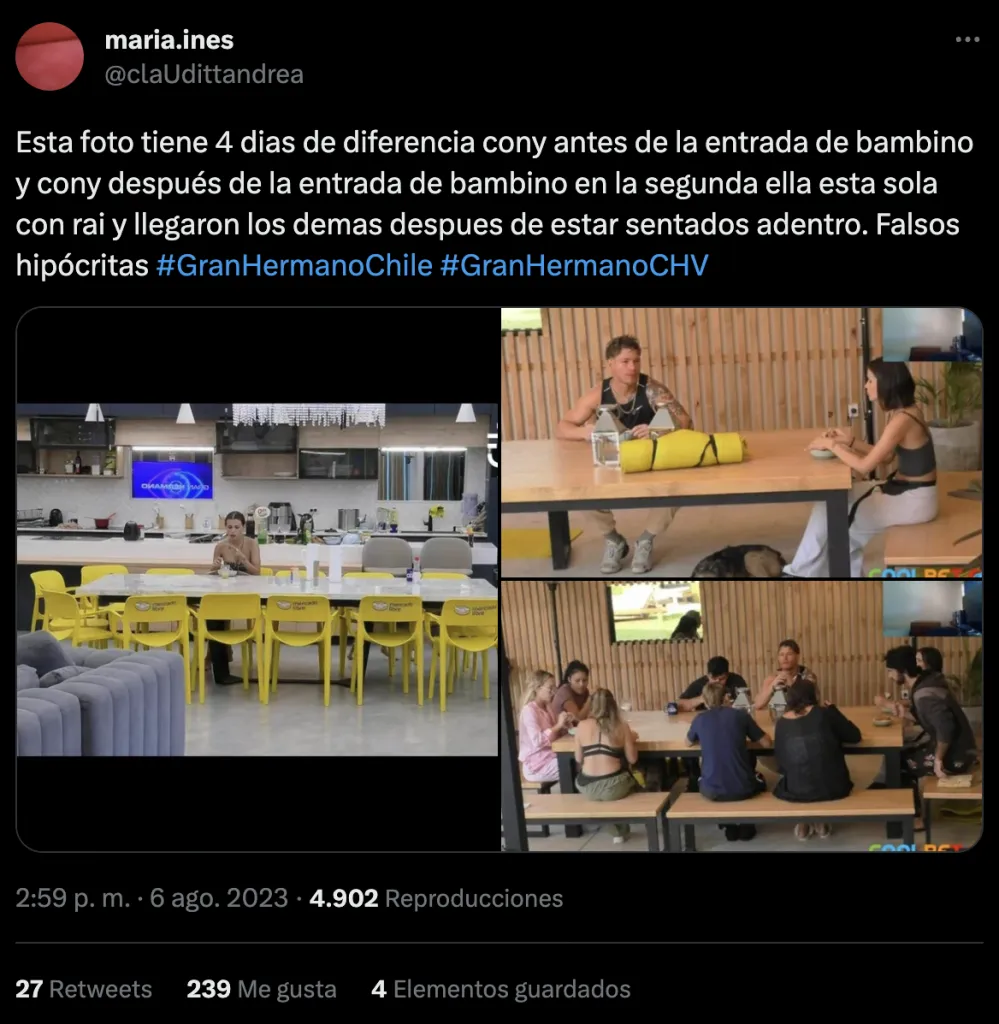
Task: Click the 2:59 p. m. timestamp
Action: [73, 899]
